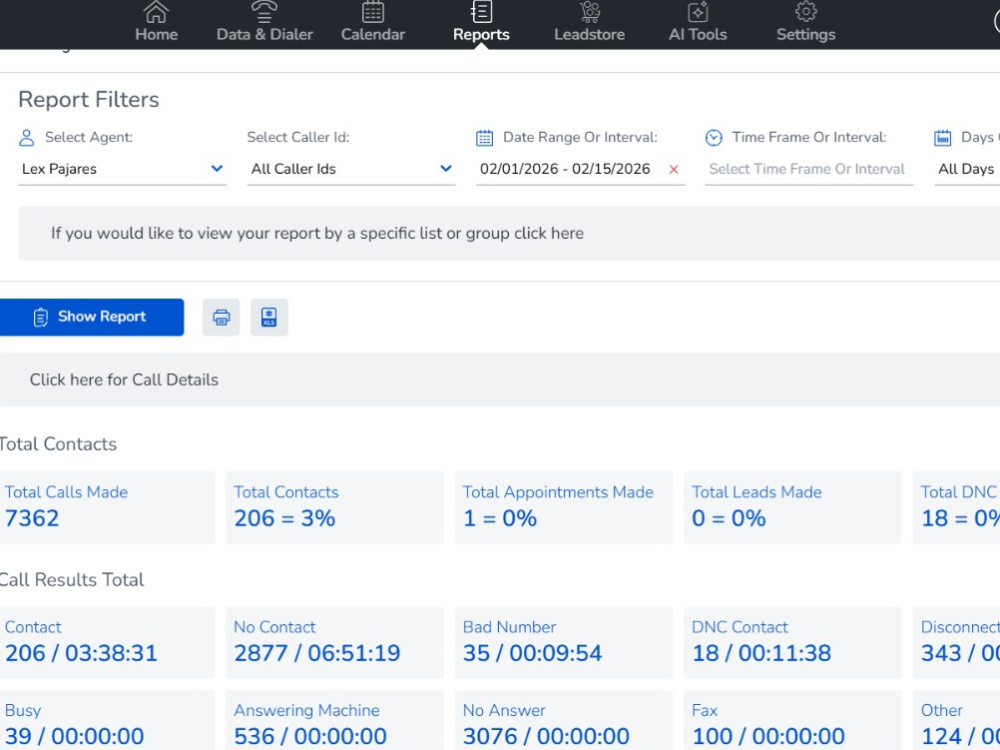Viewport: 1000px width, 750px height.
Task: Open the Lex Pajares agent selection
Action: point(122,169)
